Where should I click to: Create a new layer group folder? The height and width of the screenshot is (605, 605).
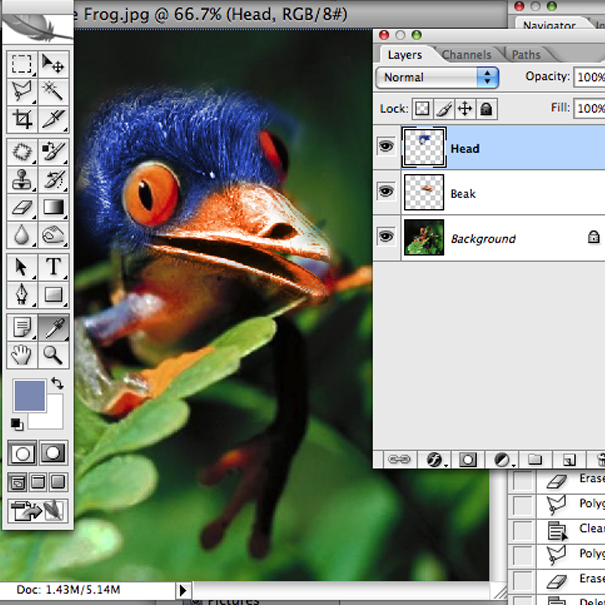point(534,459)
